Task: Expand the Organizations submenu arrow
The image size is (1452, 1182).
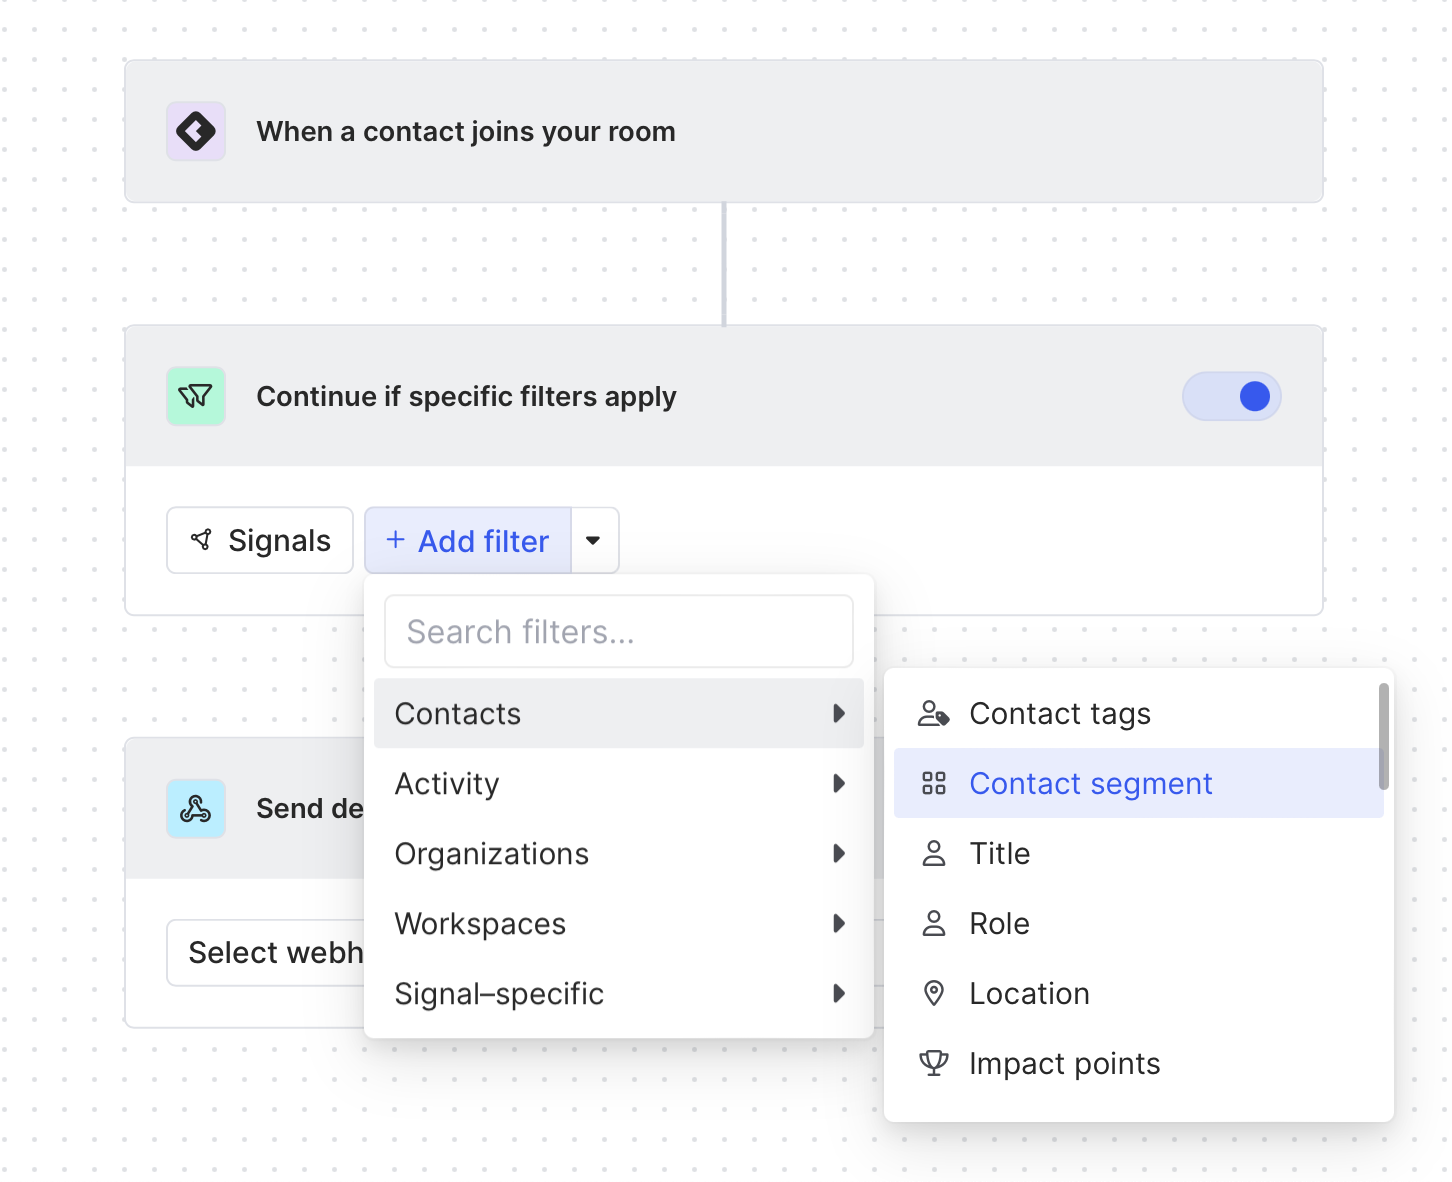Action: coord(839,853)
